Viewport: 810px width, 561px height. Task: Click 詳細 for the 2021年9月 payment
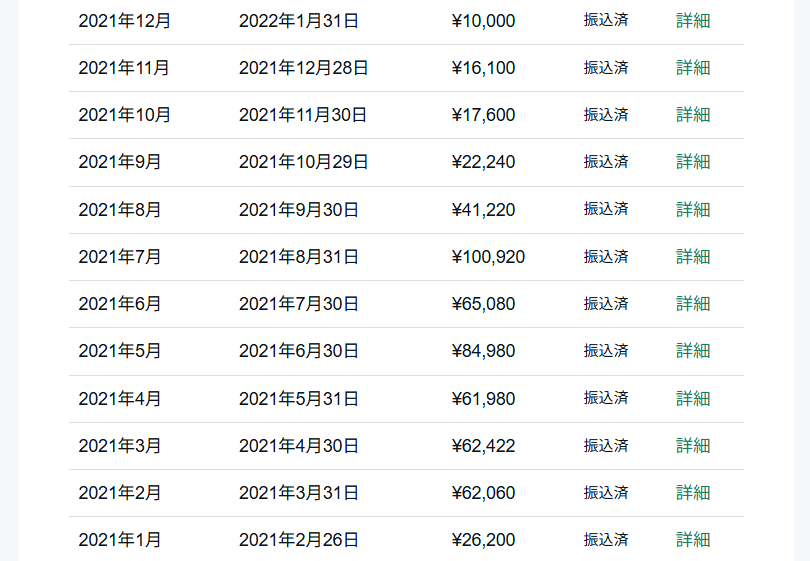[693, 162]
